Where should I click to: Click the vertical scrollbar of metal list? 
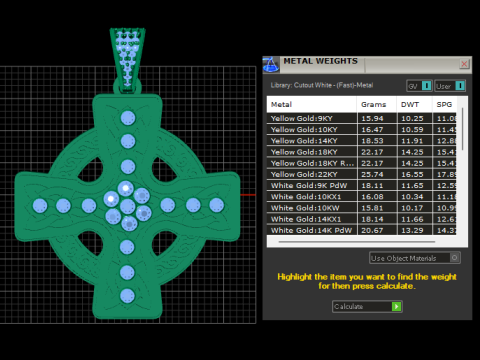pos(462,129)
